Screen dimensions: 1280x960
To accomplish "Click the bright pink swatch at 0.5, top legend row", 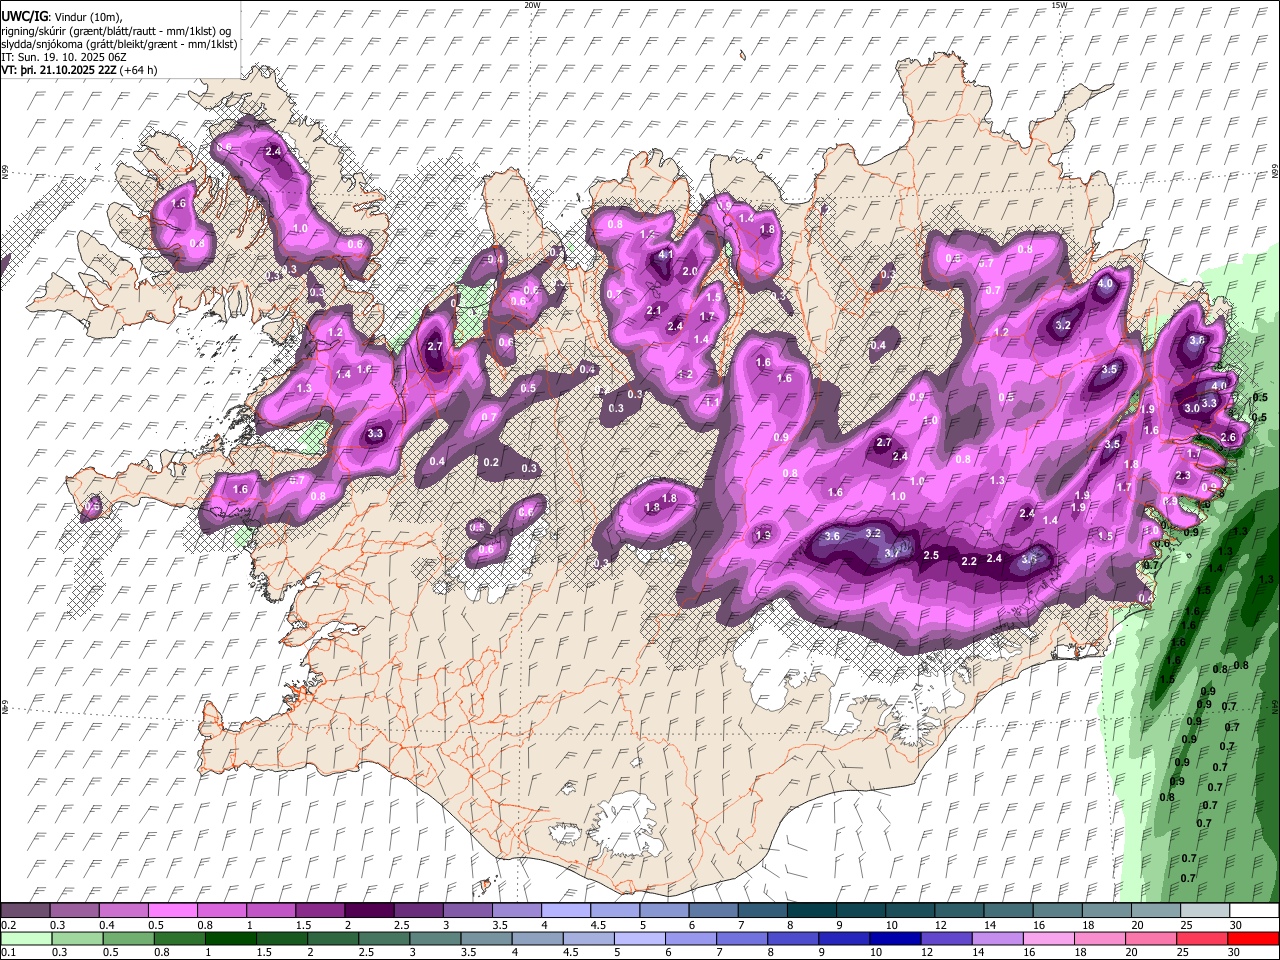I will (172, 911).
